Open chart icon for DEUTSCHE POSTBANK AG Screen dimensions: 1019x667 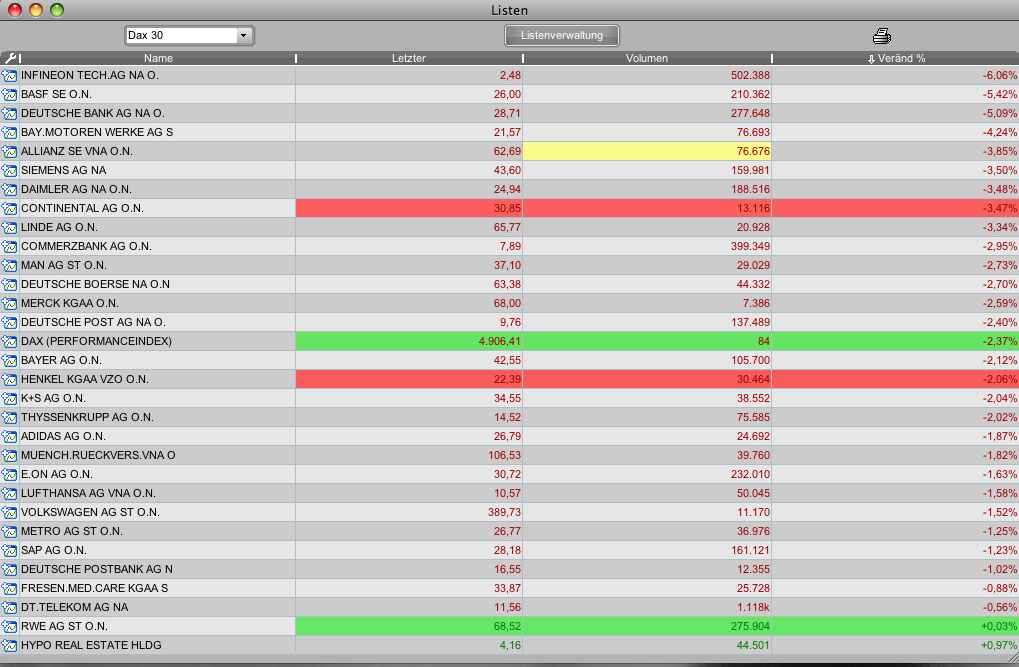tap(10, 569)
